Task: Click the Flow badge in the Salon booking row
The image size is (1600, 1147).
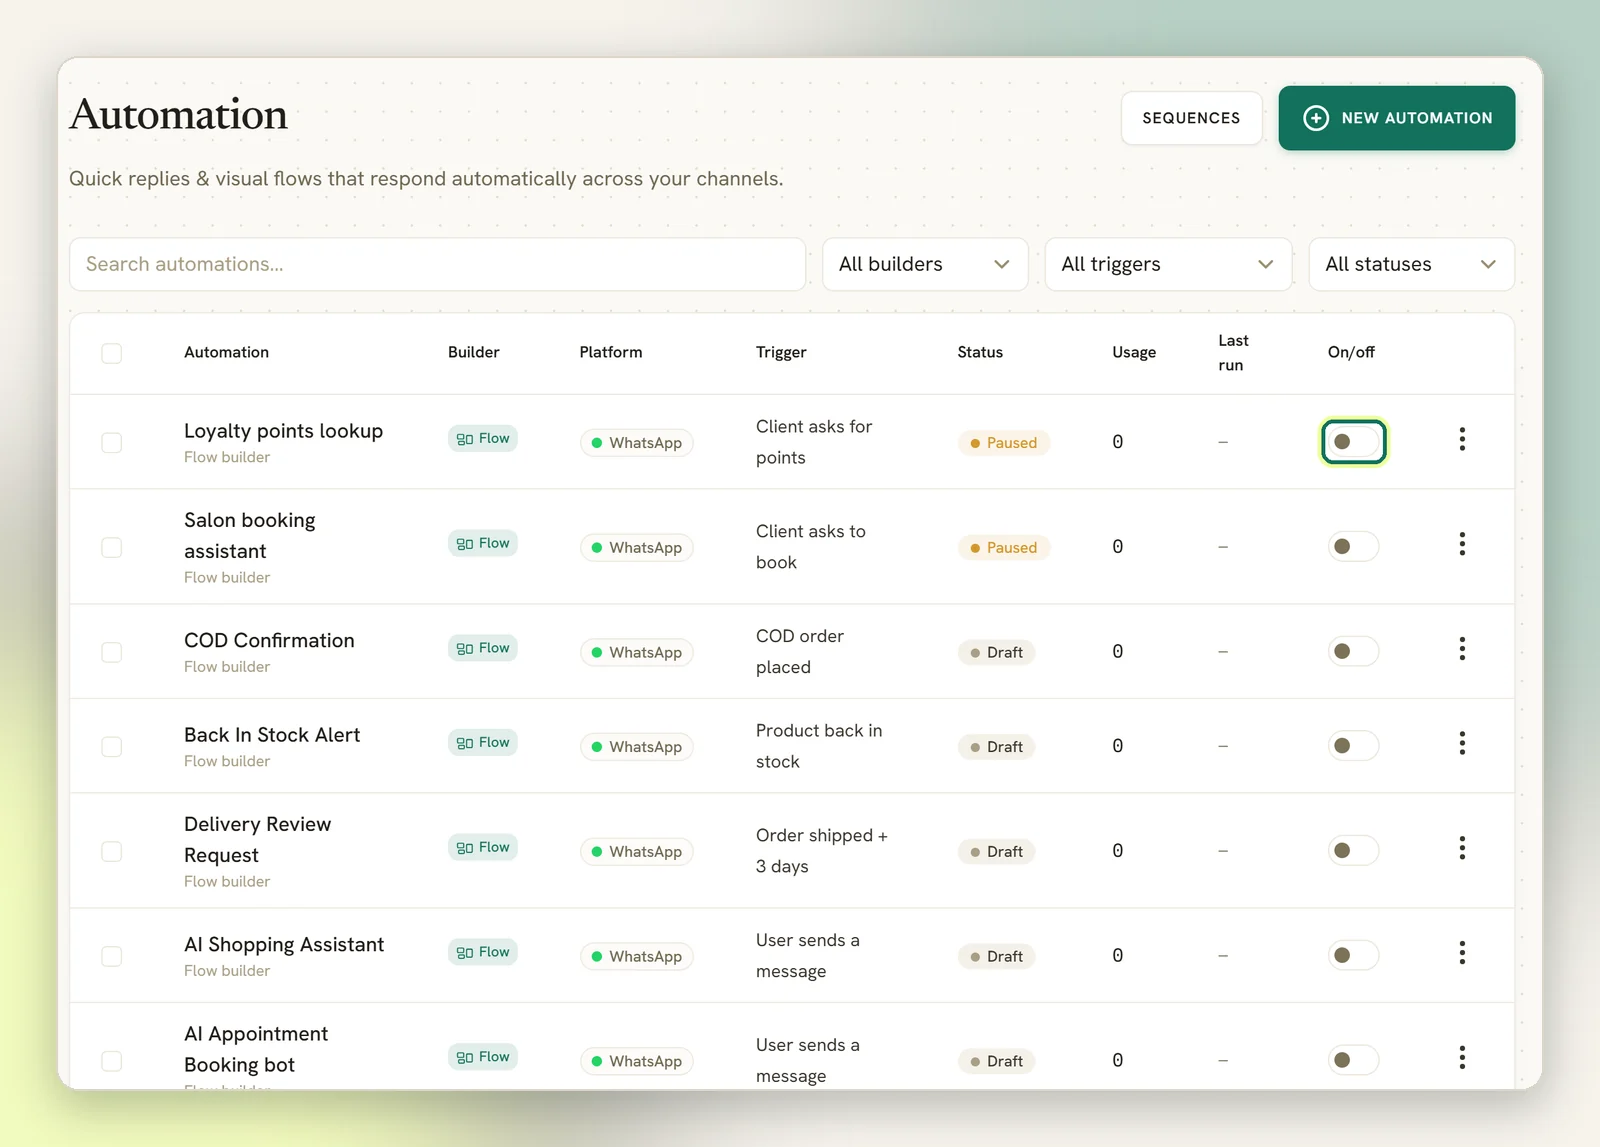Action: [483, 544]
